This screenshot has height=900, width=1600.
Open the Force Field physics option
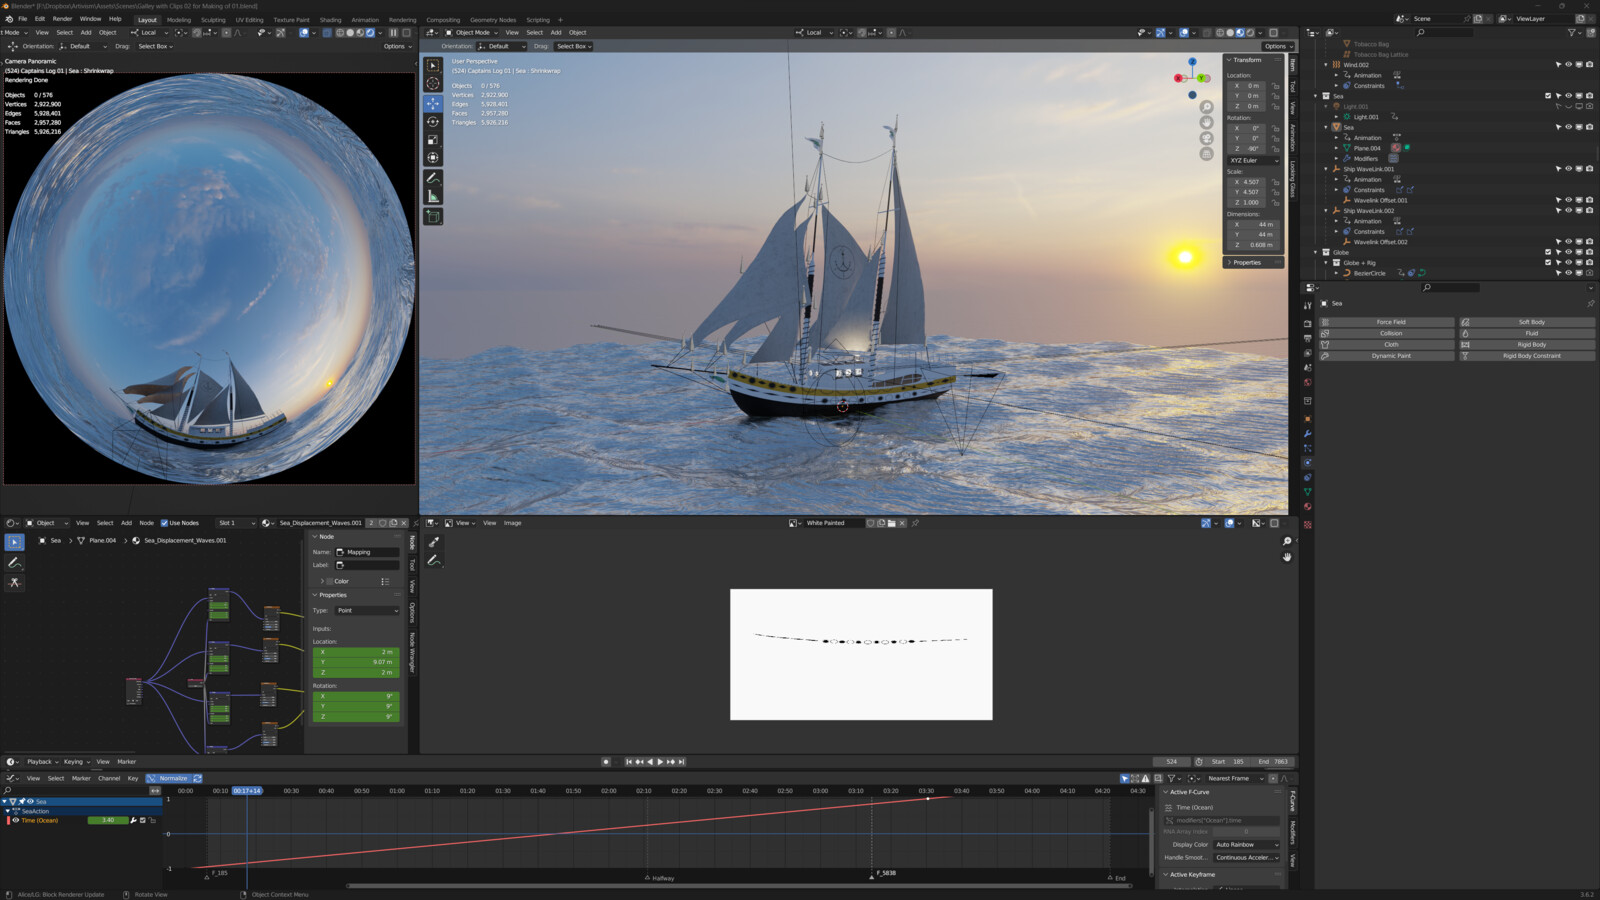[1386, 322]
